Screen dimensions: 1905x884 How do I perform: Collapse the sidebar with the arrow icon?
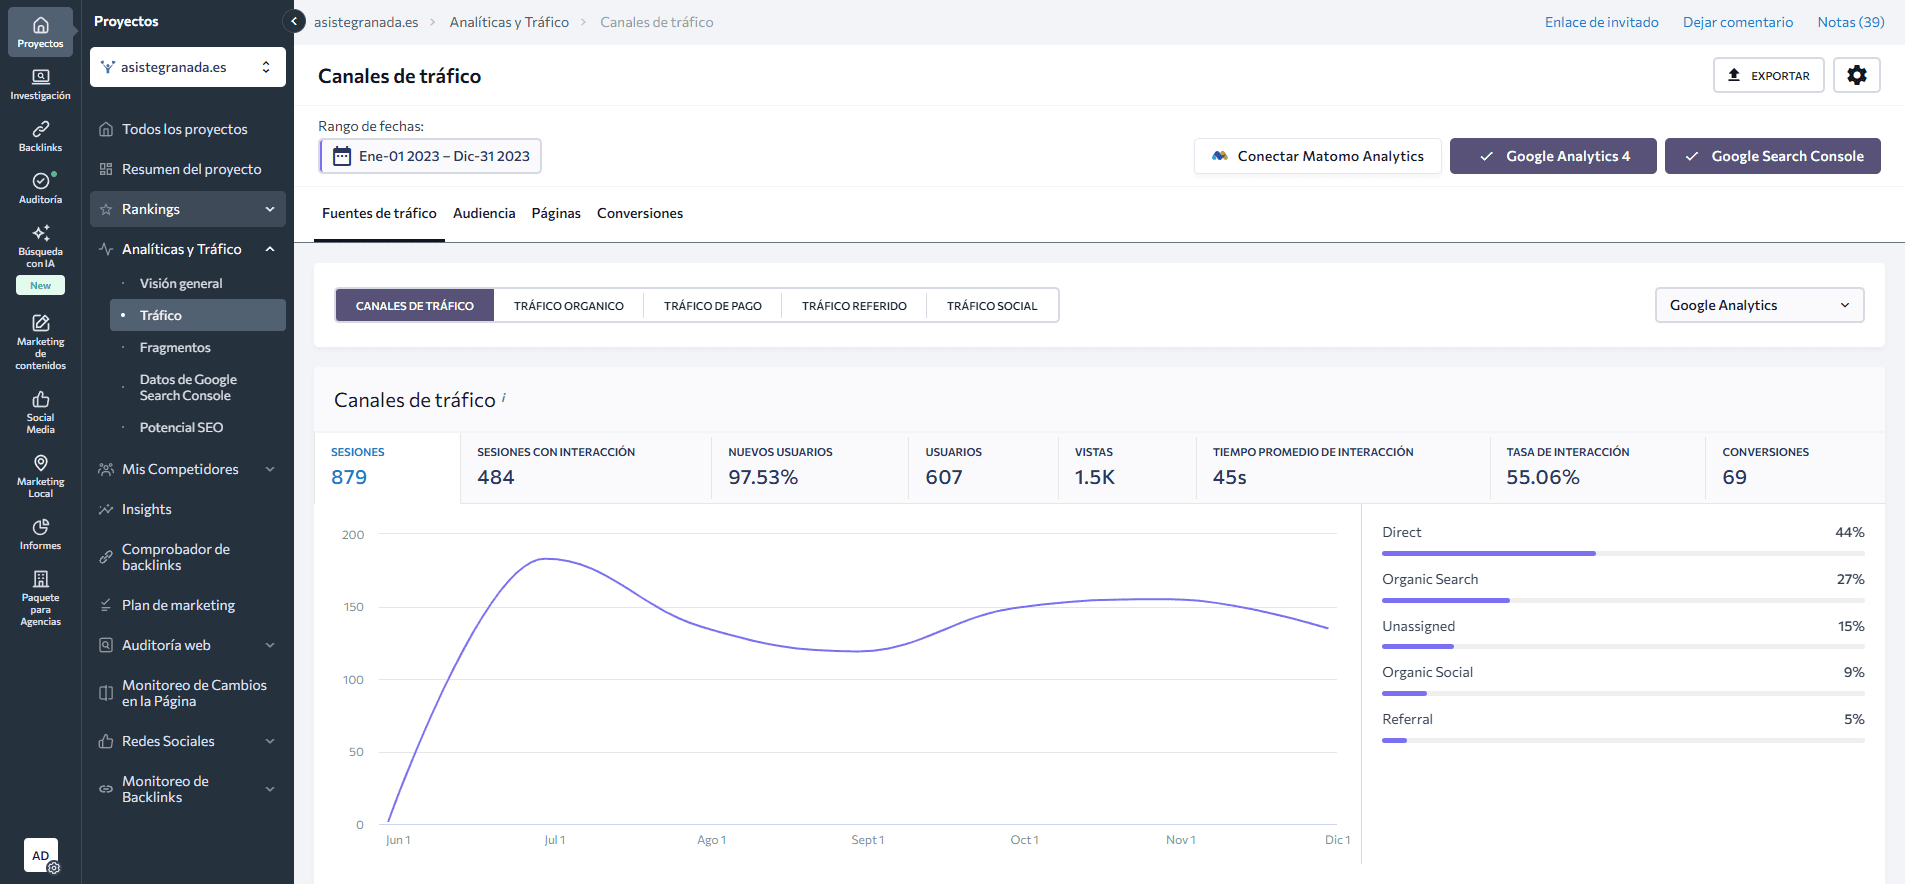(x=294, y=21)
